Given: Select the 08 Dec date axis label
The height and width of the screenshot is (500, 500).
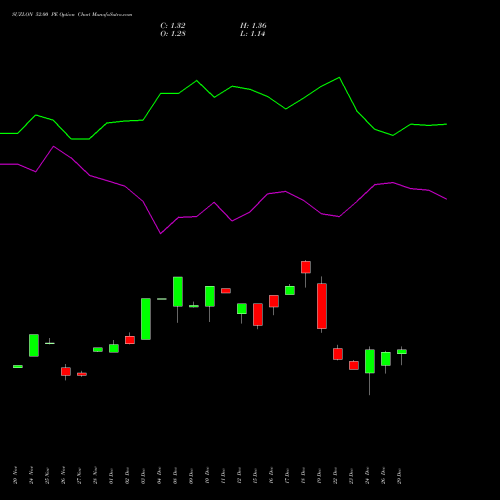Looking at the screenshot, I should [x=175, y=476].
